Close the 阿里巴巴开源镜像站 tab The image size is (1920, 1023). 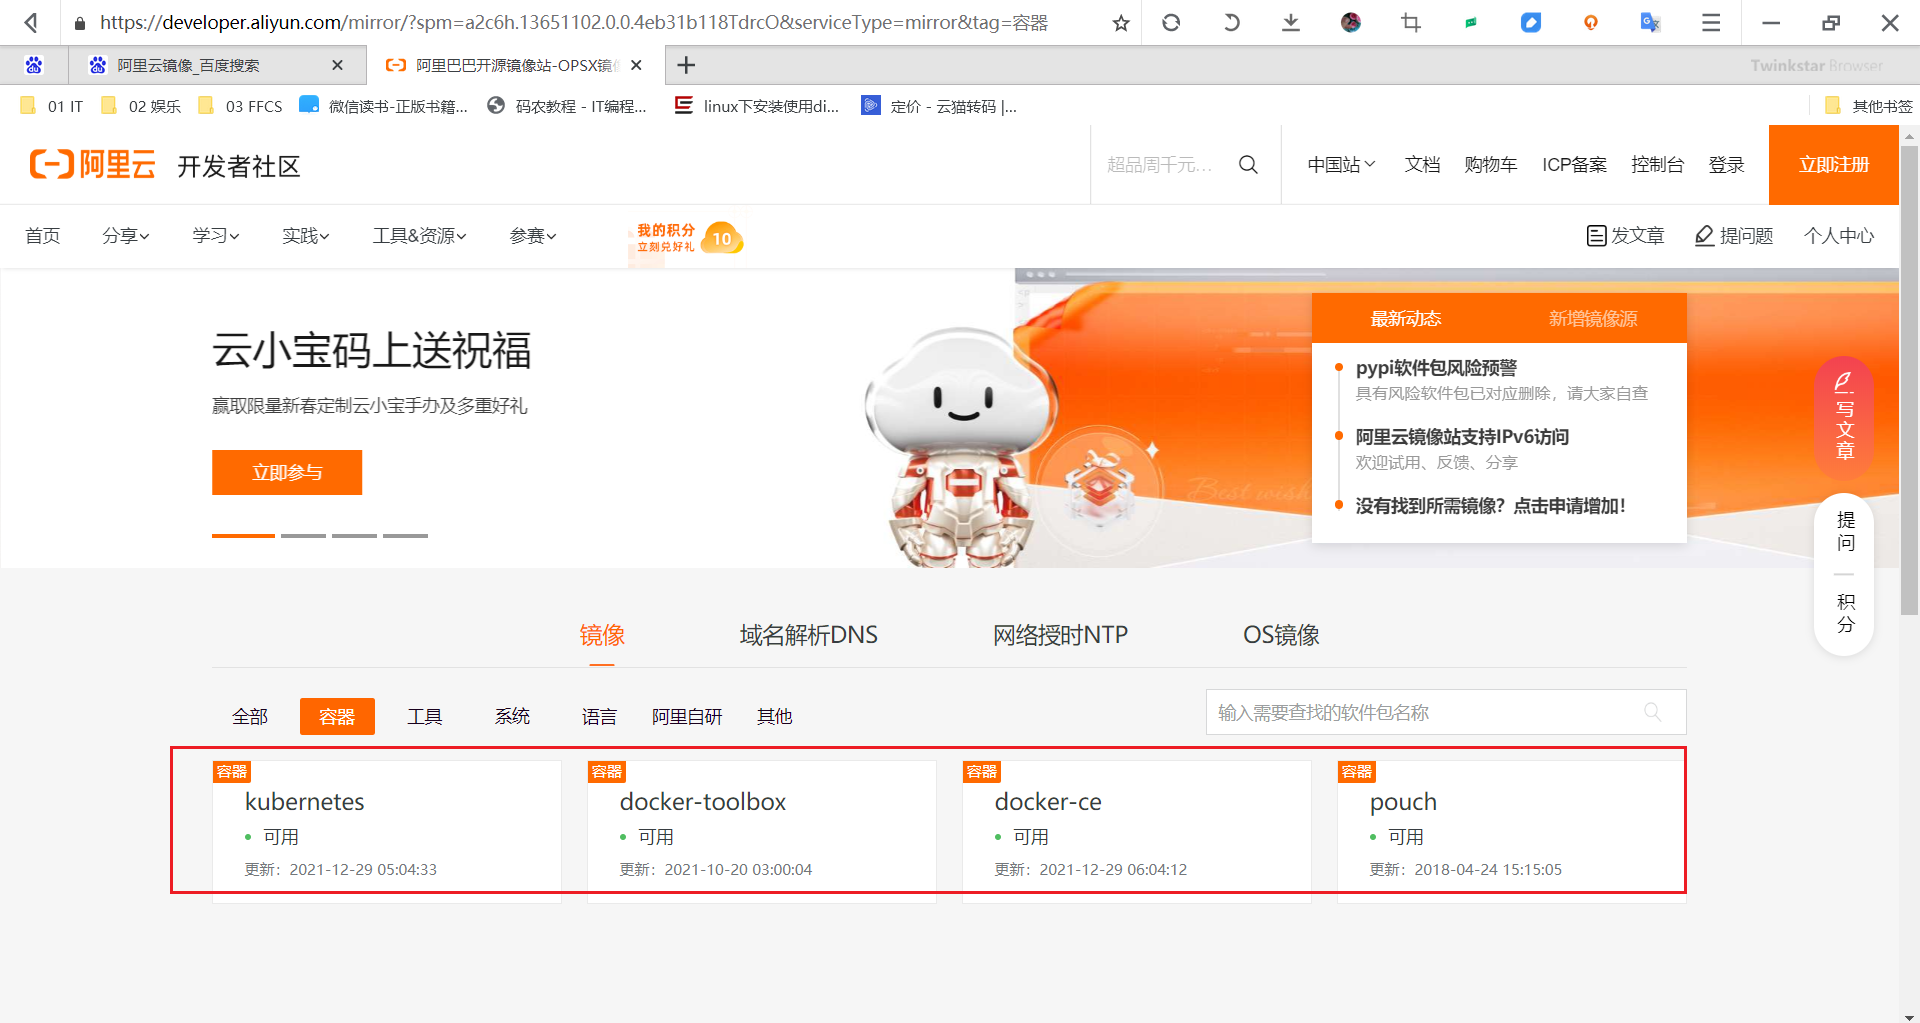pyautogui.click(x=636, y=65)
